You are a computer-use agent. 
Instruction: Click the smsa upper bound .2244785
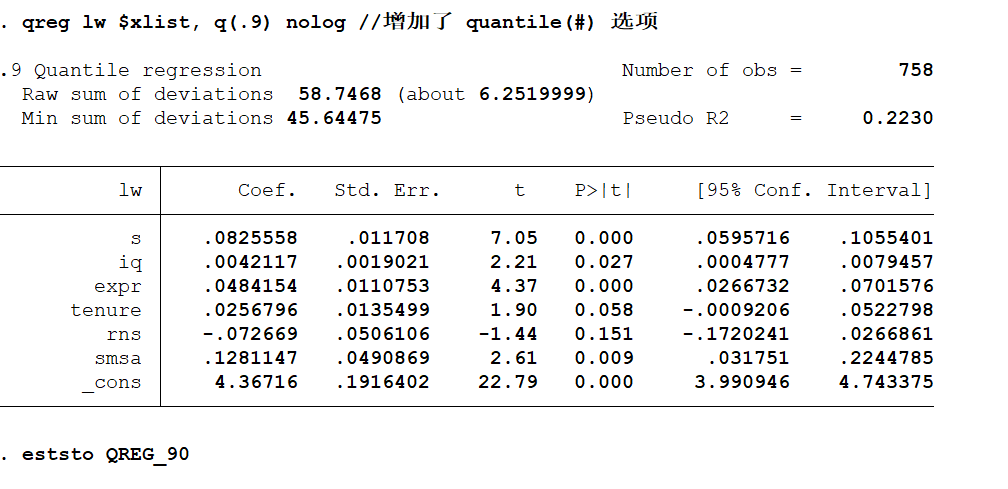(x=886, y=358)
